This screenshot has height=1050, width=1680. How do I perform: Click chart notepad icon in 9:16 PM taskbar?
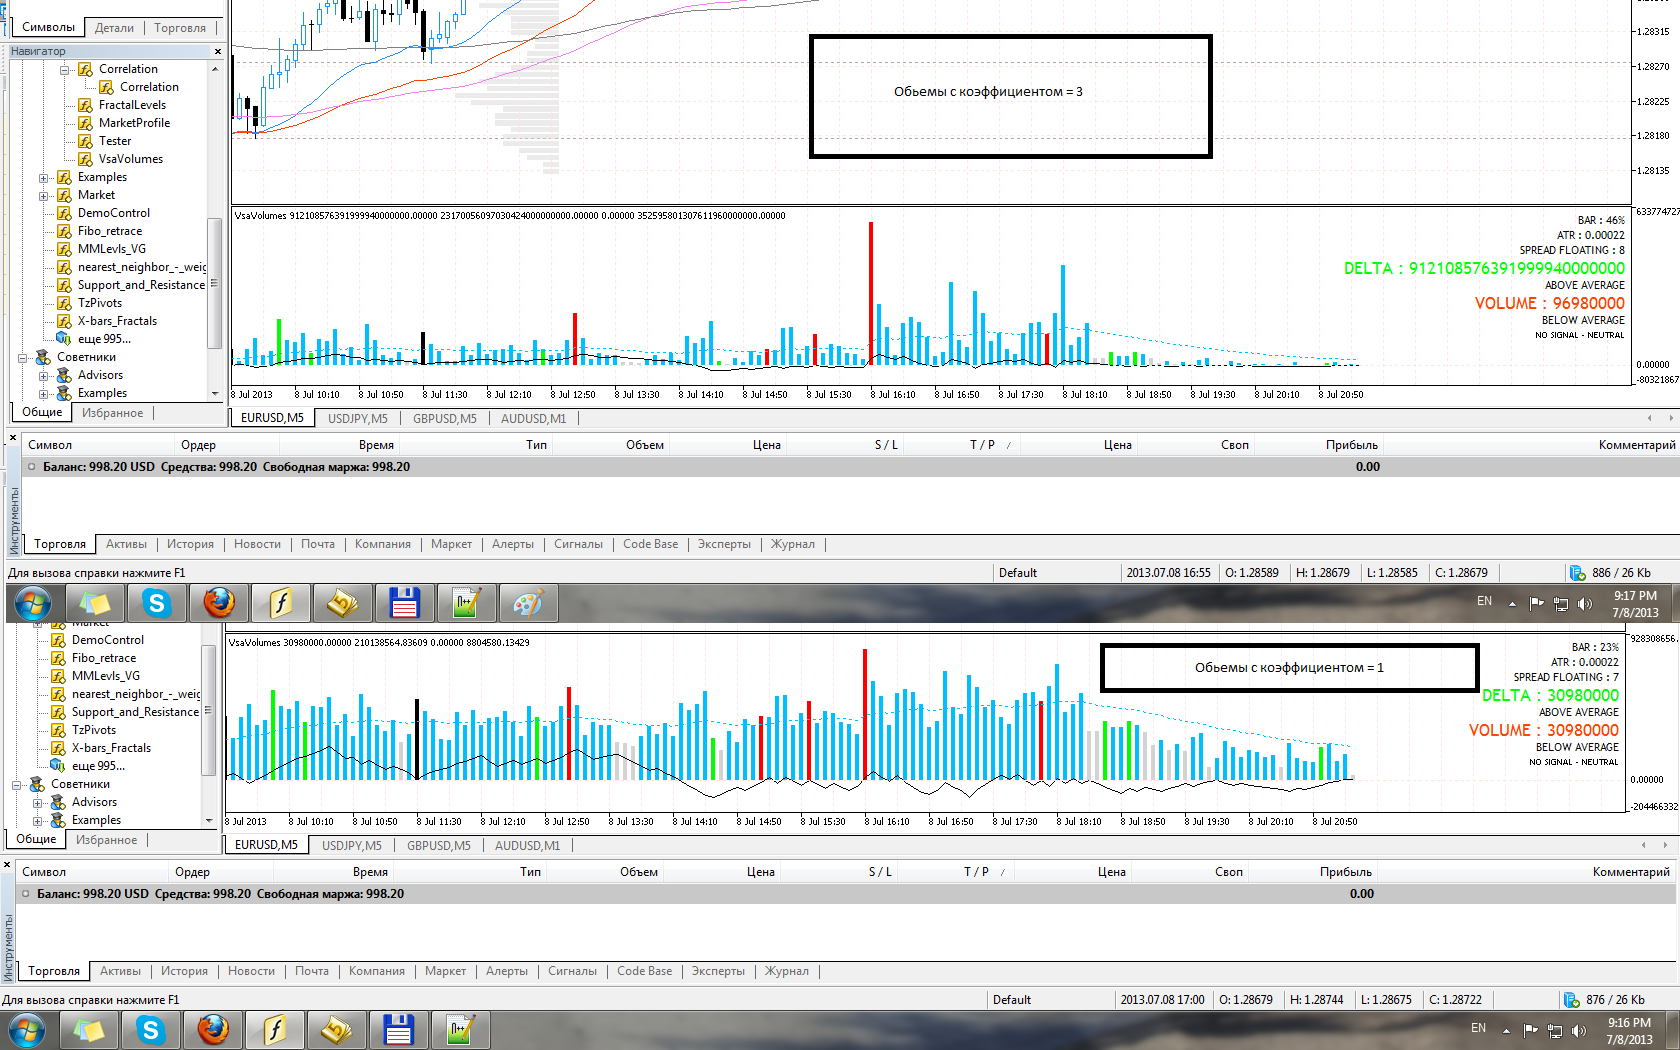pyautogui.click(x=460, y=1030)
